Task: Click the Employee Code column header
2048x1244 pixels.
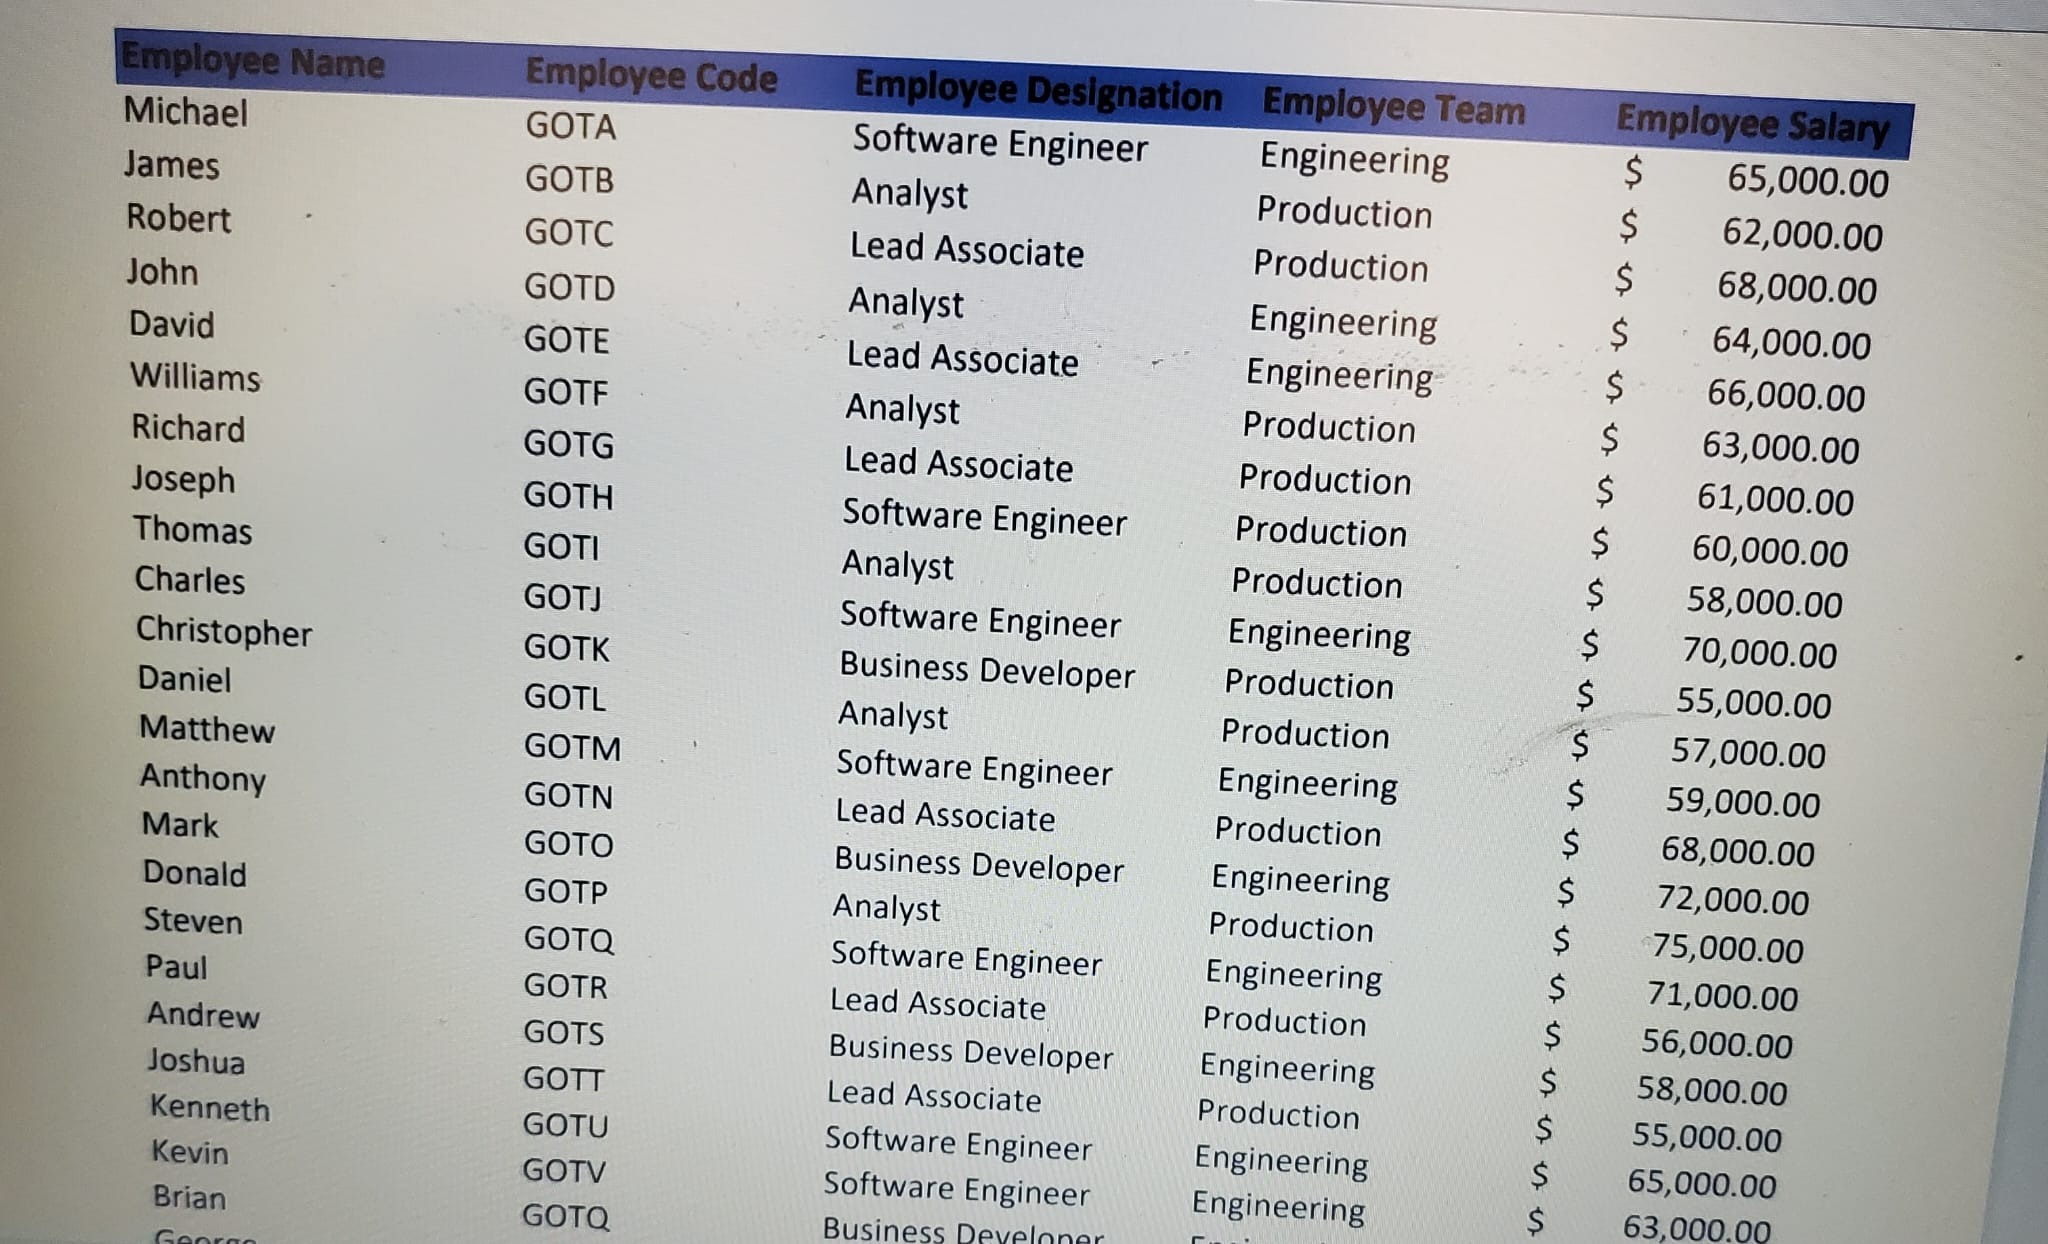Action: click(x=651, y=76)
